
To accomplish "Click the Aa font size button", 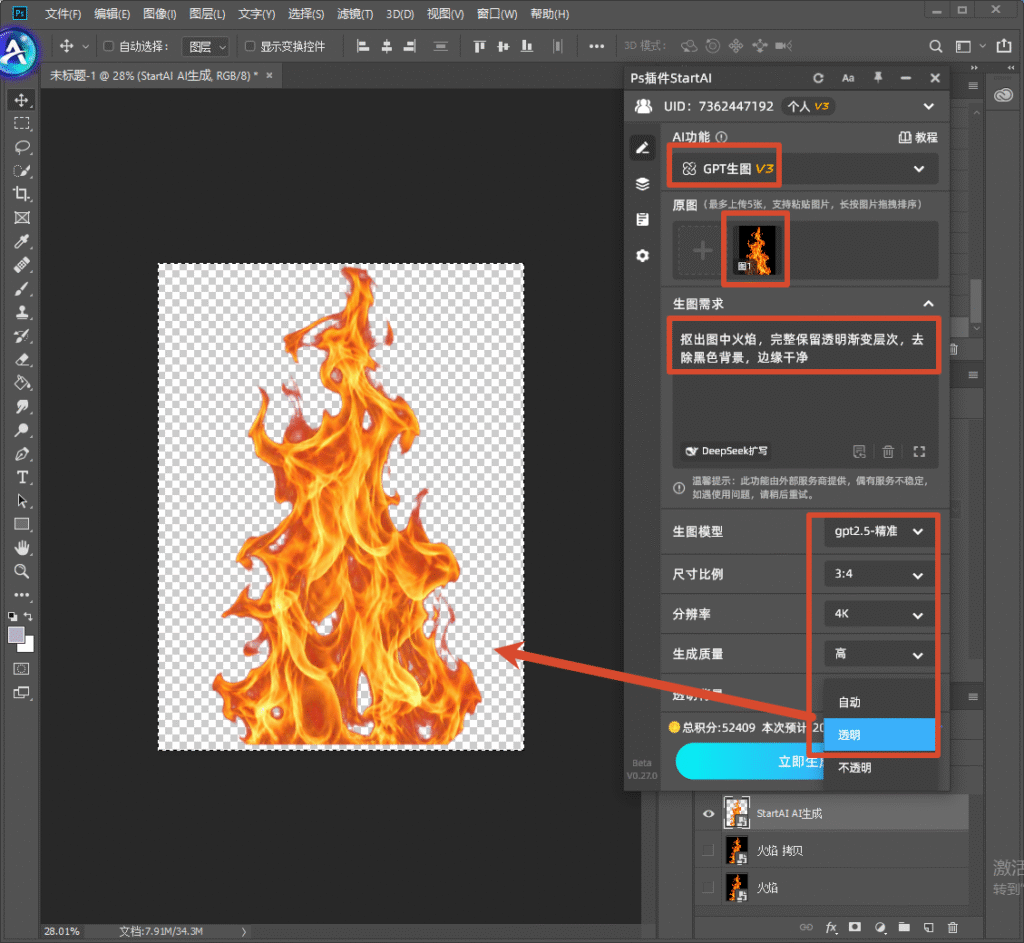I will pos(848,78).
